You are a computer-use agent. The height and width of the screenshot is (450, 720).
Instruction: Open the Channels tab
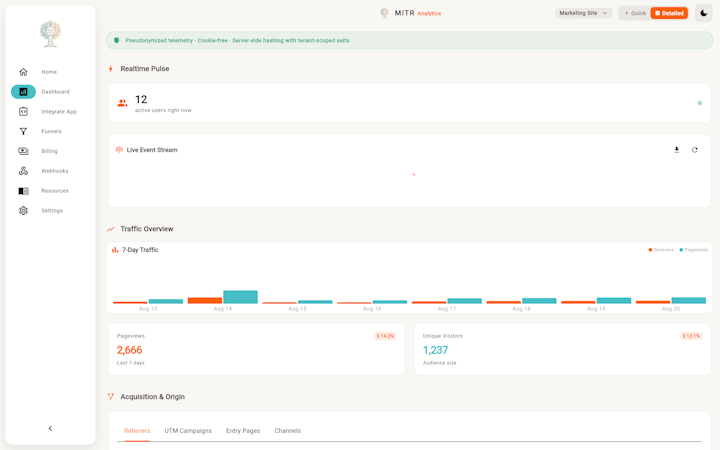tap(287, 431)
